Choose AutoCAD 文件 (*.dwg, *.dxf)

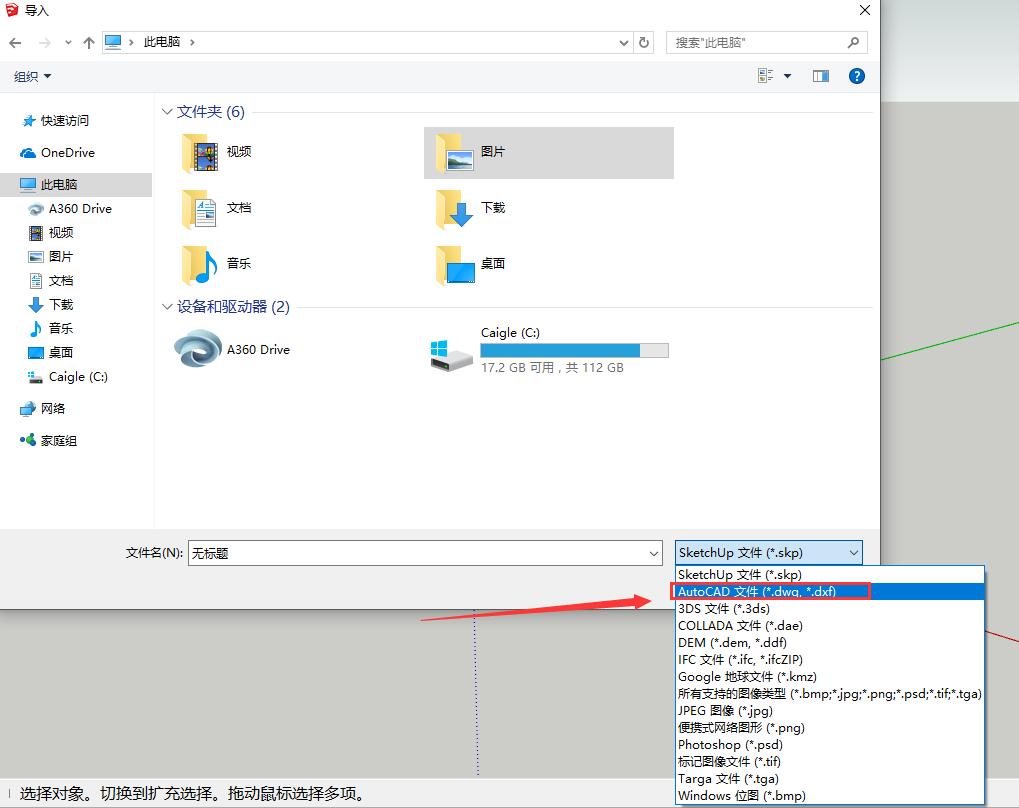tap(830, 592)
